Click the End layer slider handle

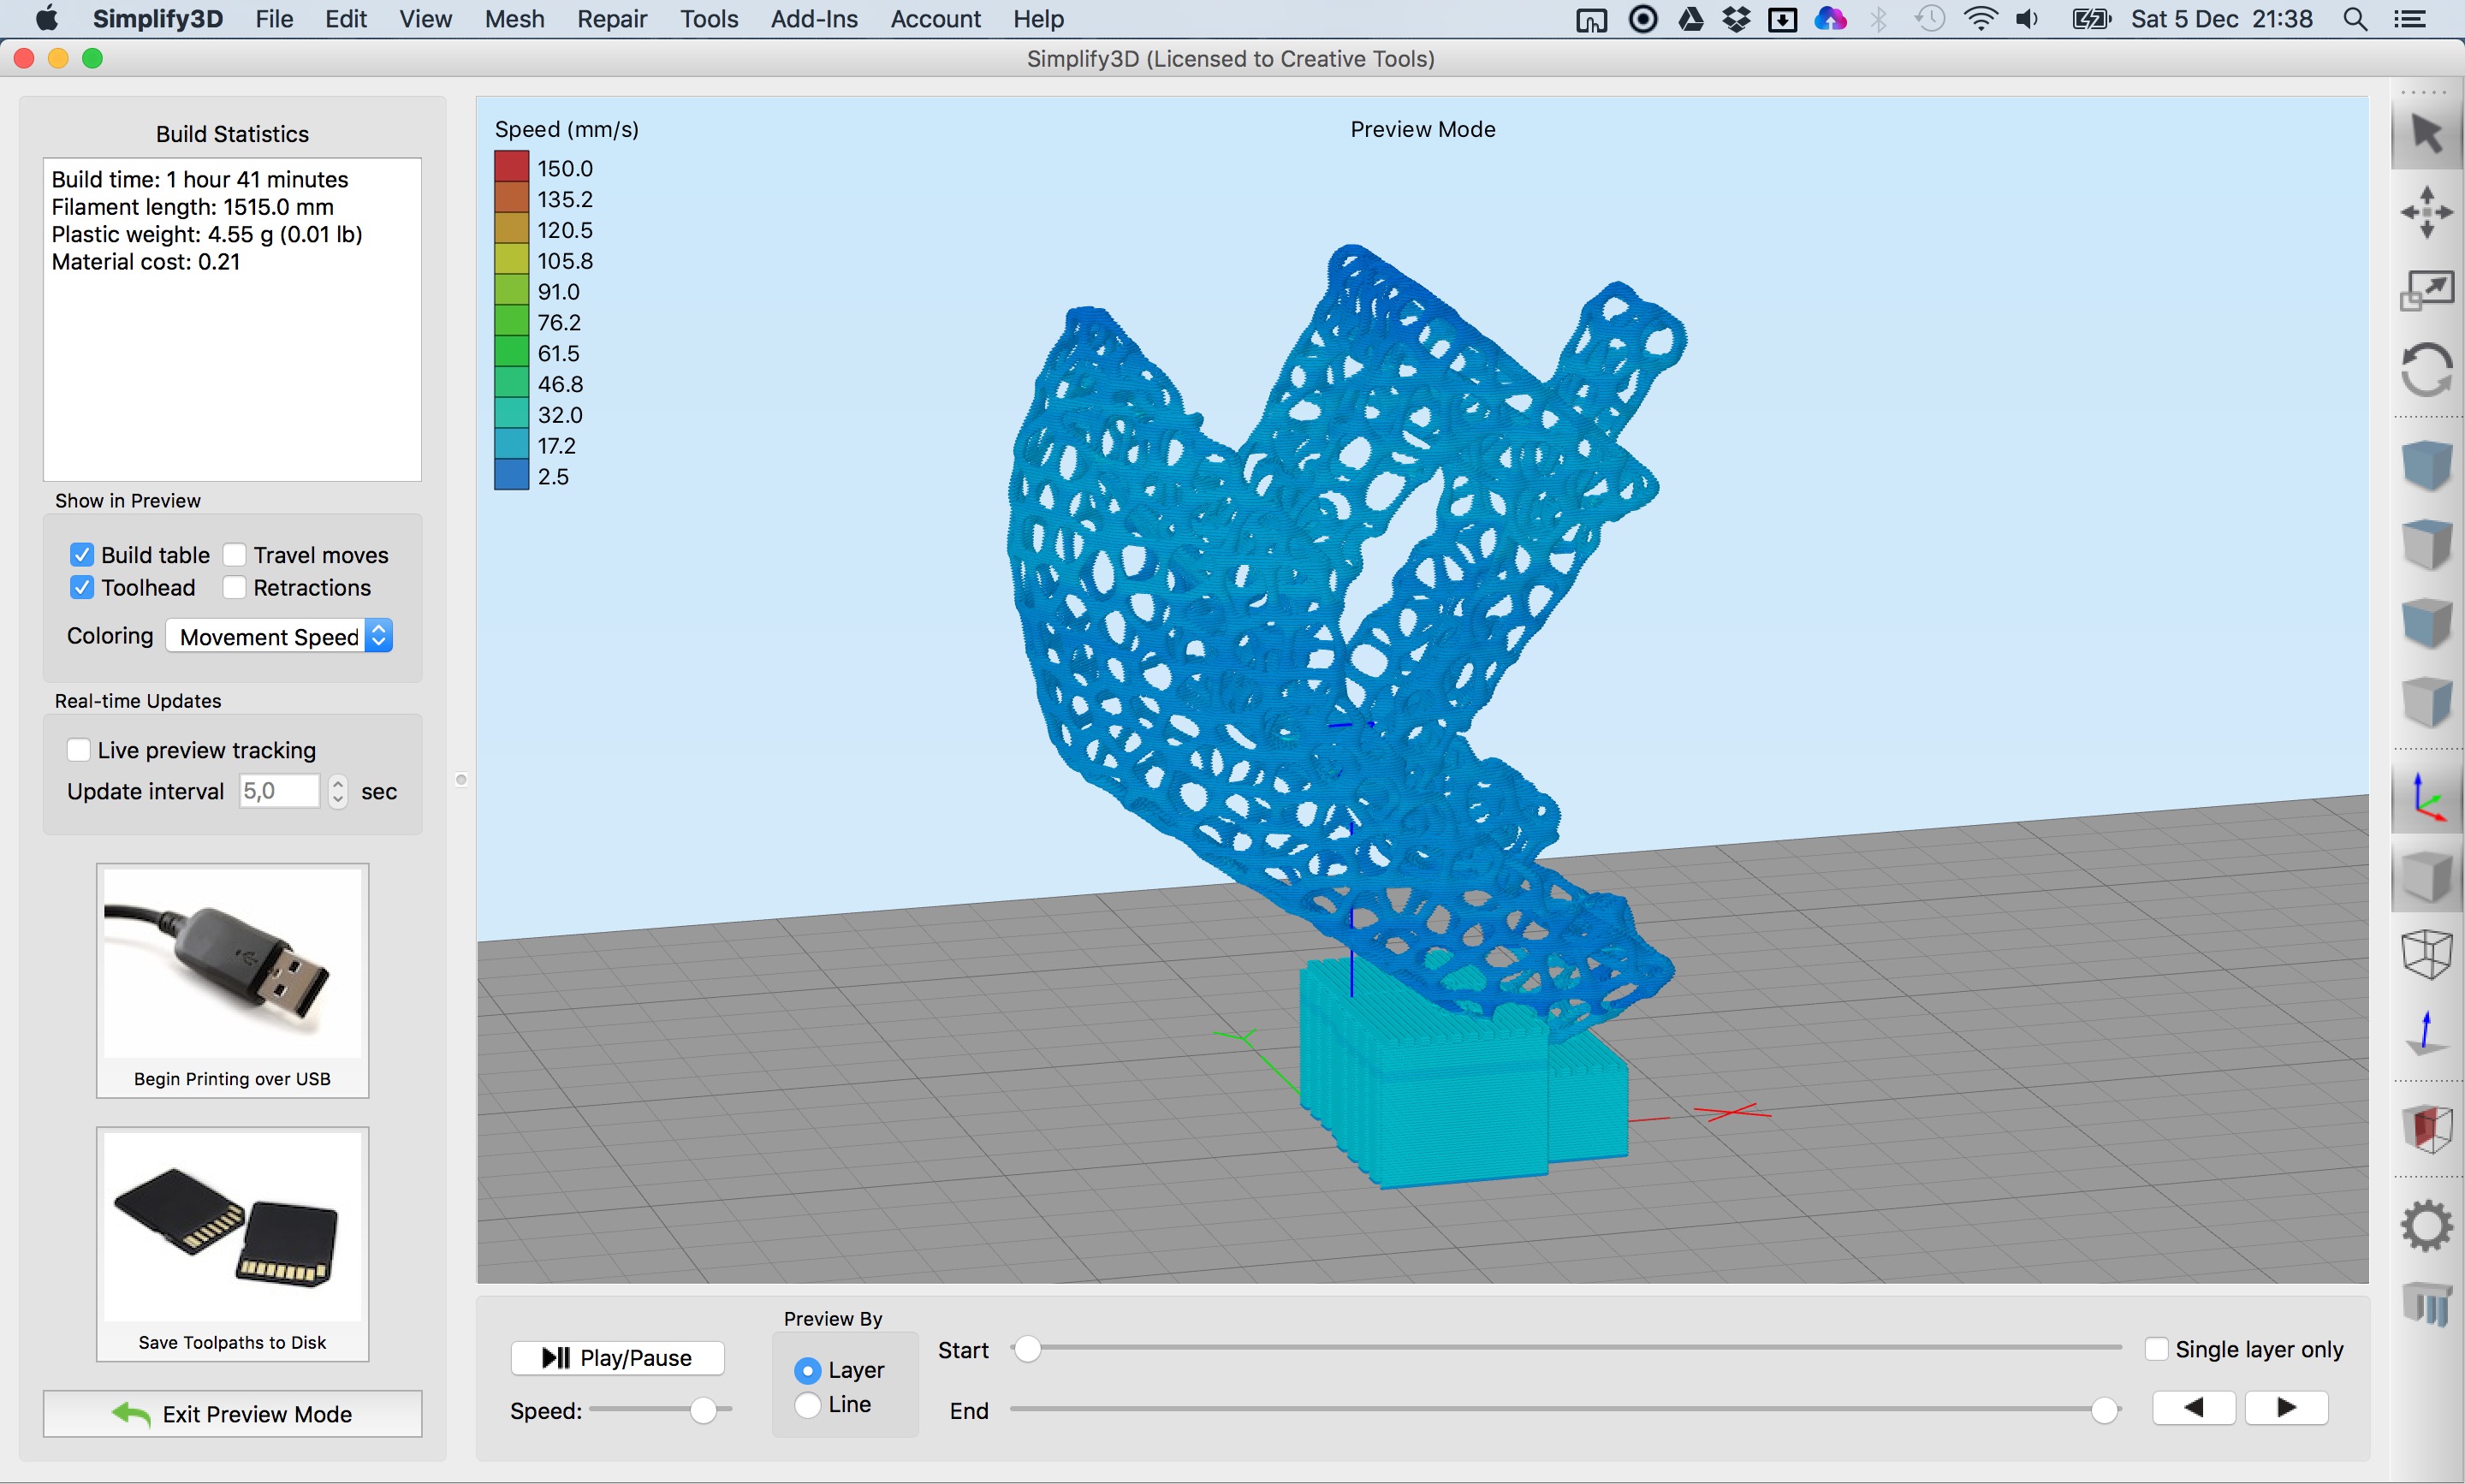tap(2105, 1411)
